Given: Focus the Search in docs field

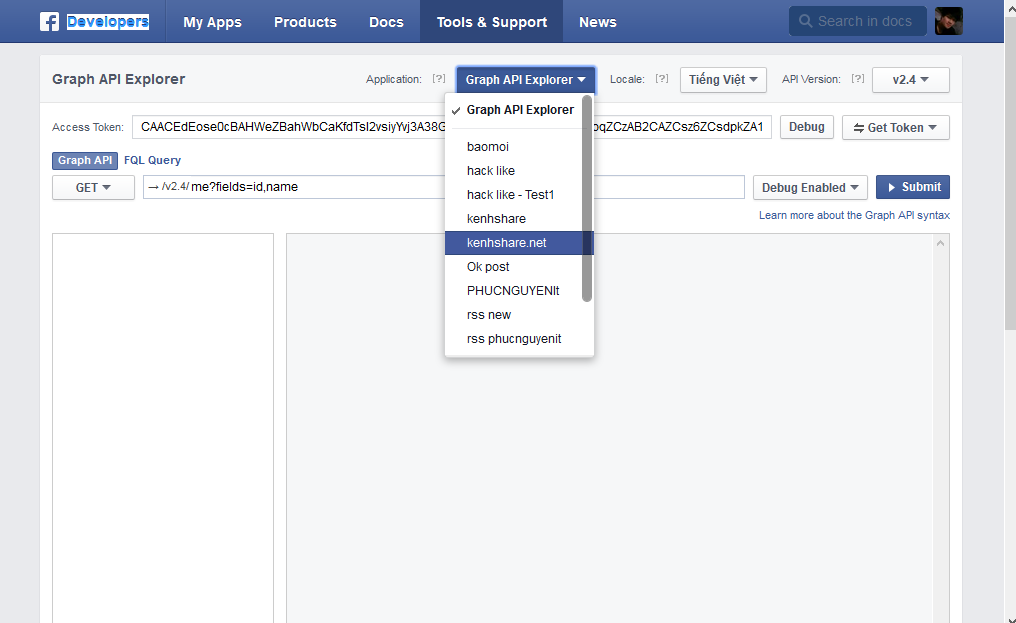Looking at the screenshot, I should [x=858, y=21].
